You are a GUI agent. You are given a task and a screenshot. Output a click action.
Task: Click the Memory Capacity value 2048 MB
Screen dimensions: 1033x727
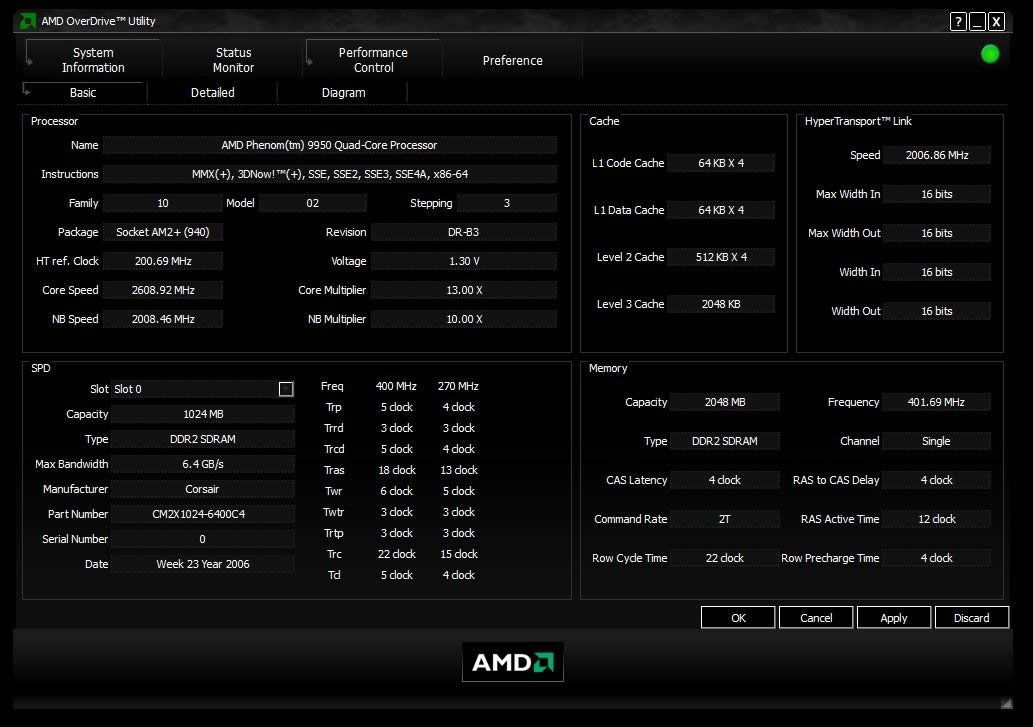tap(725, 402)
